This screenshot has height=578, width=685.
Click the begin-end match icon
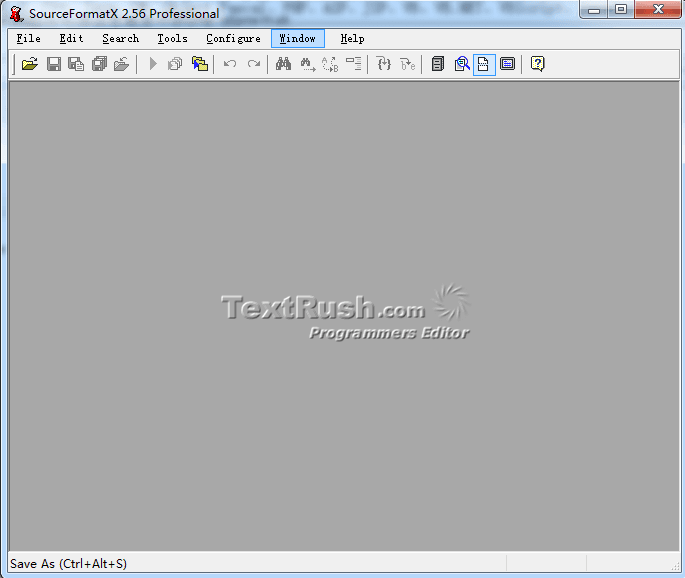pyautogui.click(x=408, y=64)
